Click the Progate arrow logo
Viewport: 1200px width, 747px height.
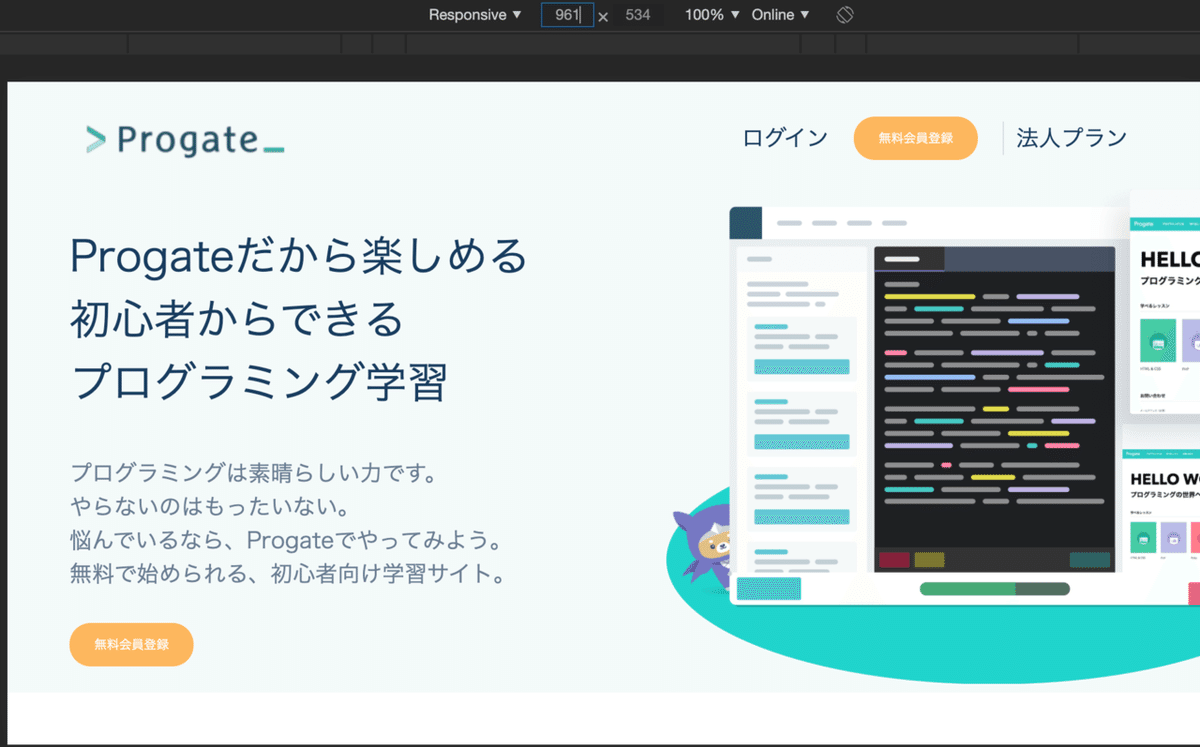point(95,139)
